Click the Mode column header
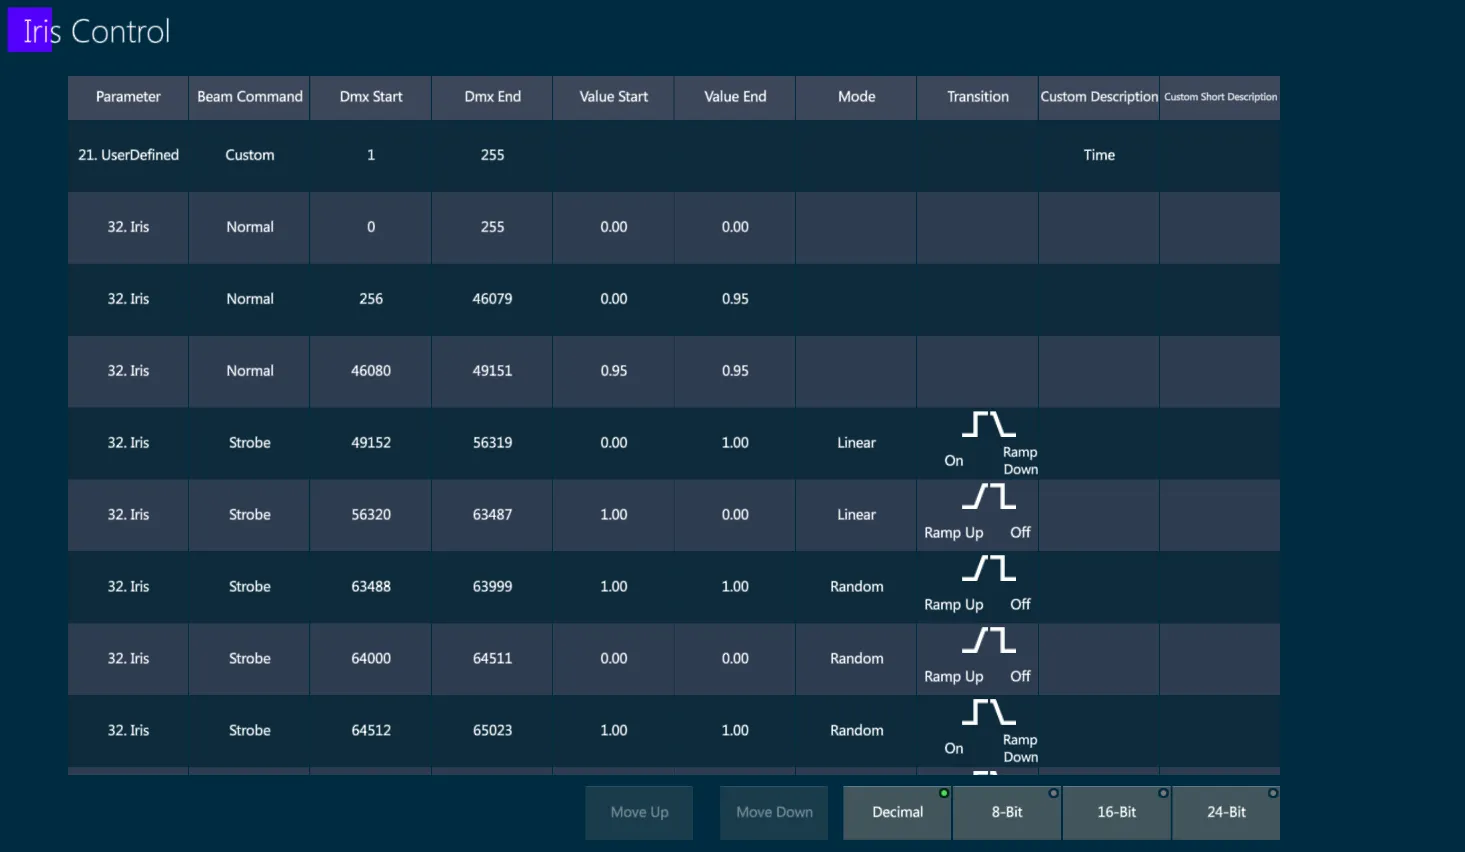 point(856,97)
